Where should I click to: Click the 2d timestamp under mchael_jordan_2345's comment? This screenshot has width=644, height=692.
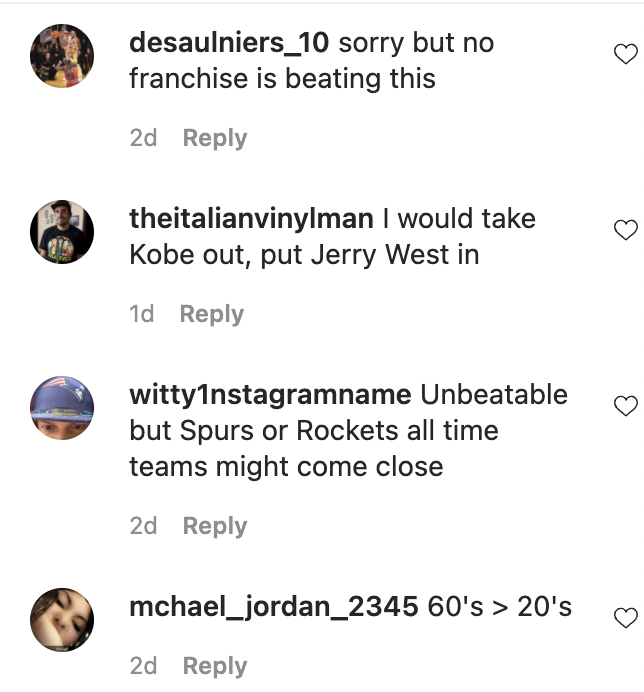coord(143,666)
